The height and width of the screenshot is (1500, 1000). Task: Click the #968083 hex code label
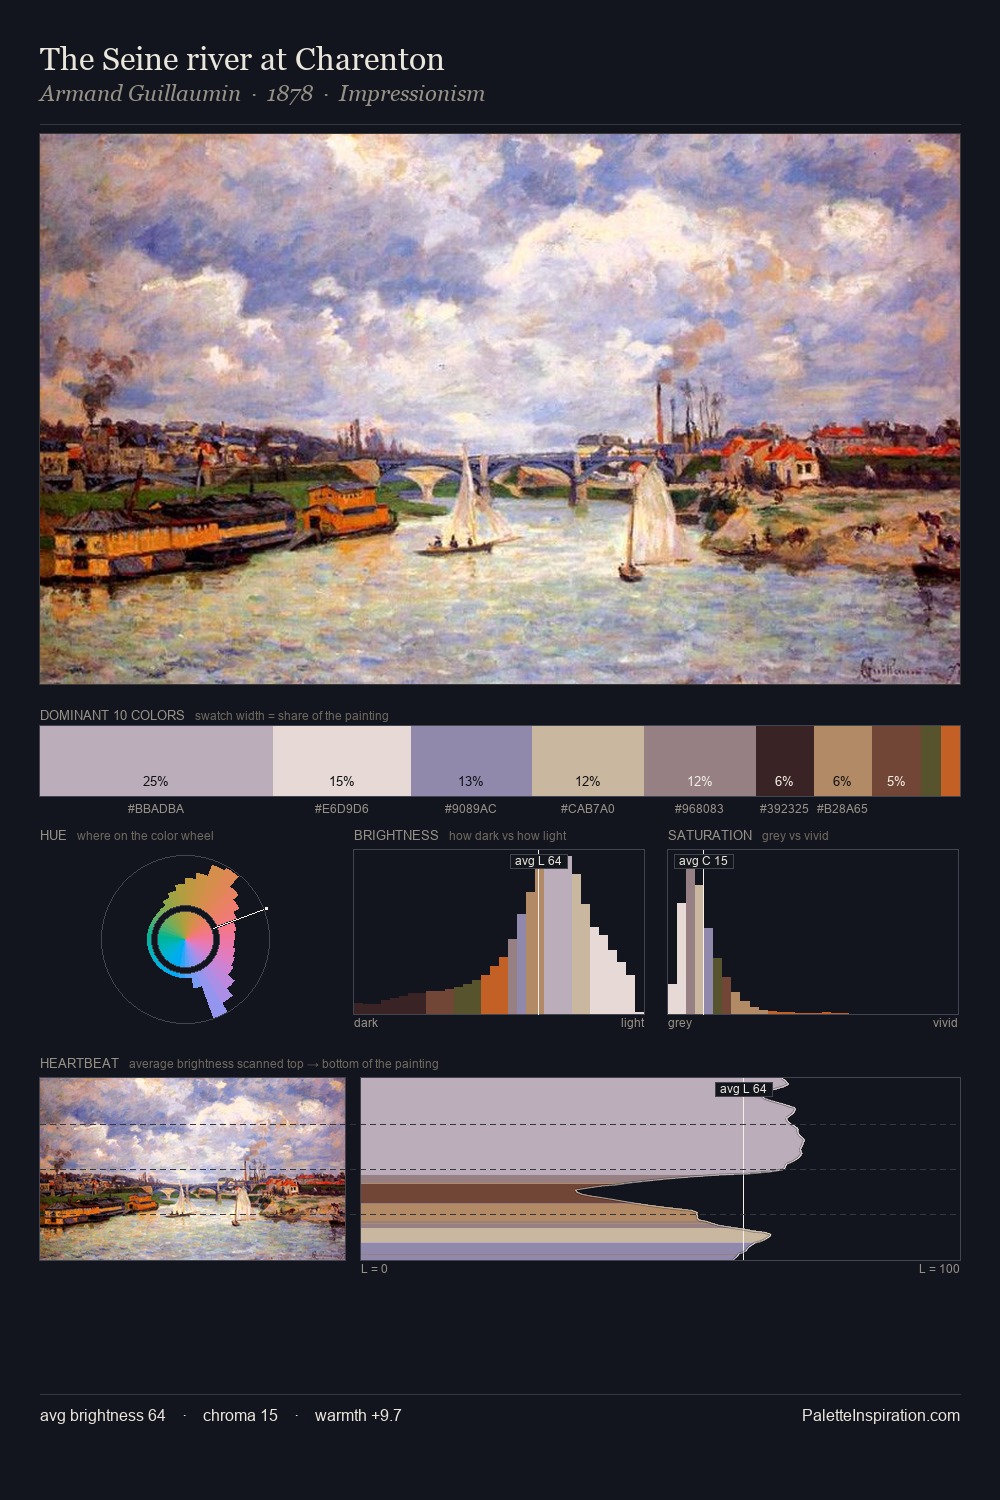(700, 809)
